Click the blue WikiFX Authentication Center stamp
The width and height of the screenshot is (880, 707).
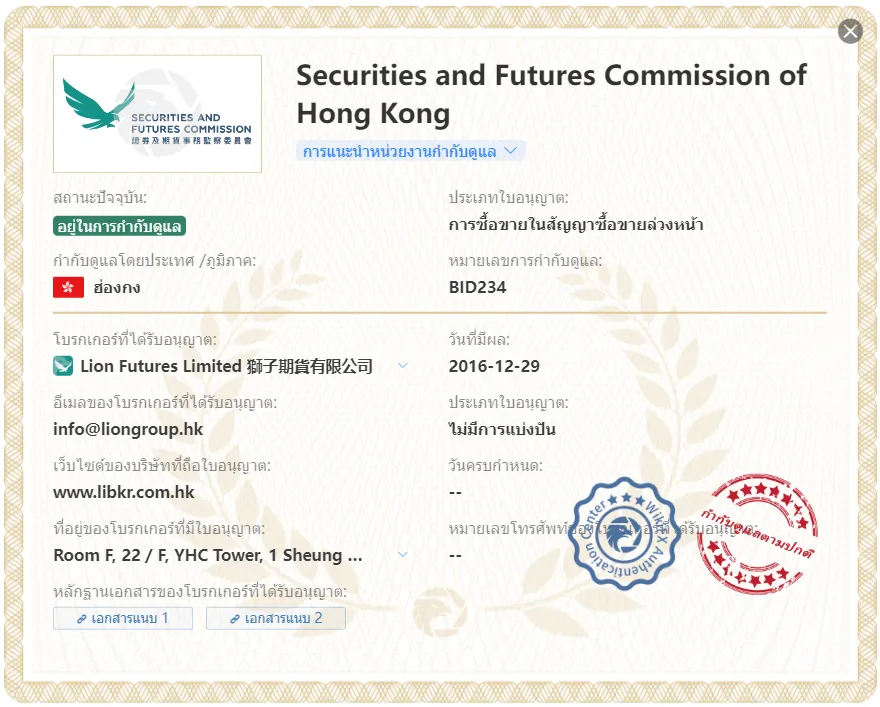[624, 534]
